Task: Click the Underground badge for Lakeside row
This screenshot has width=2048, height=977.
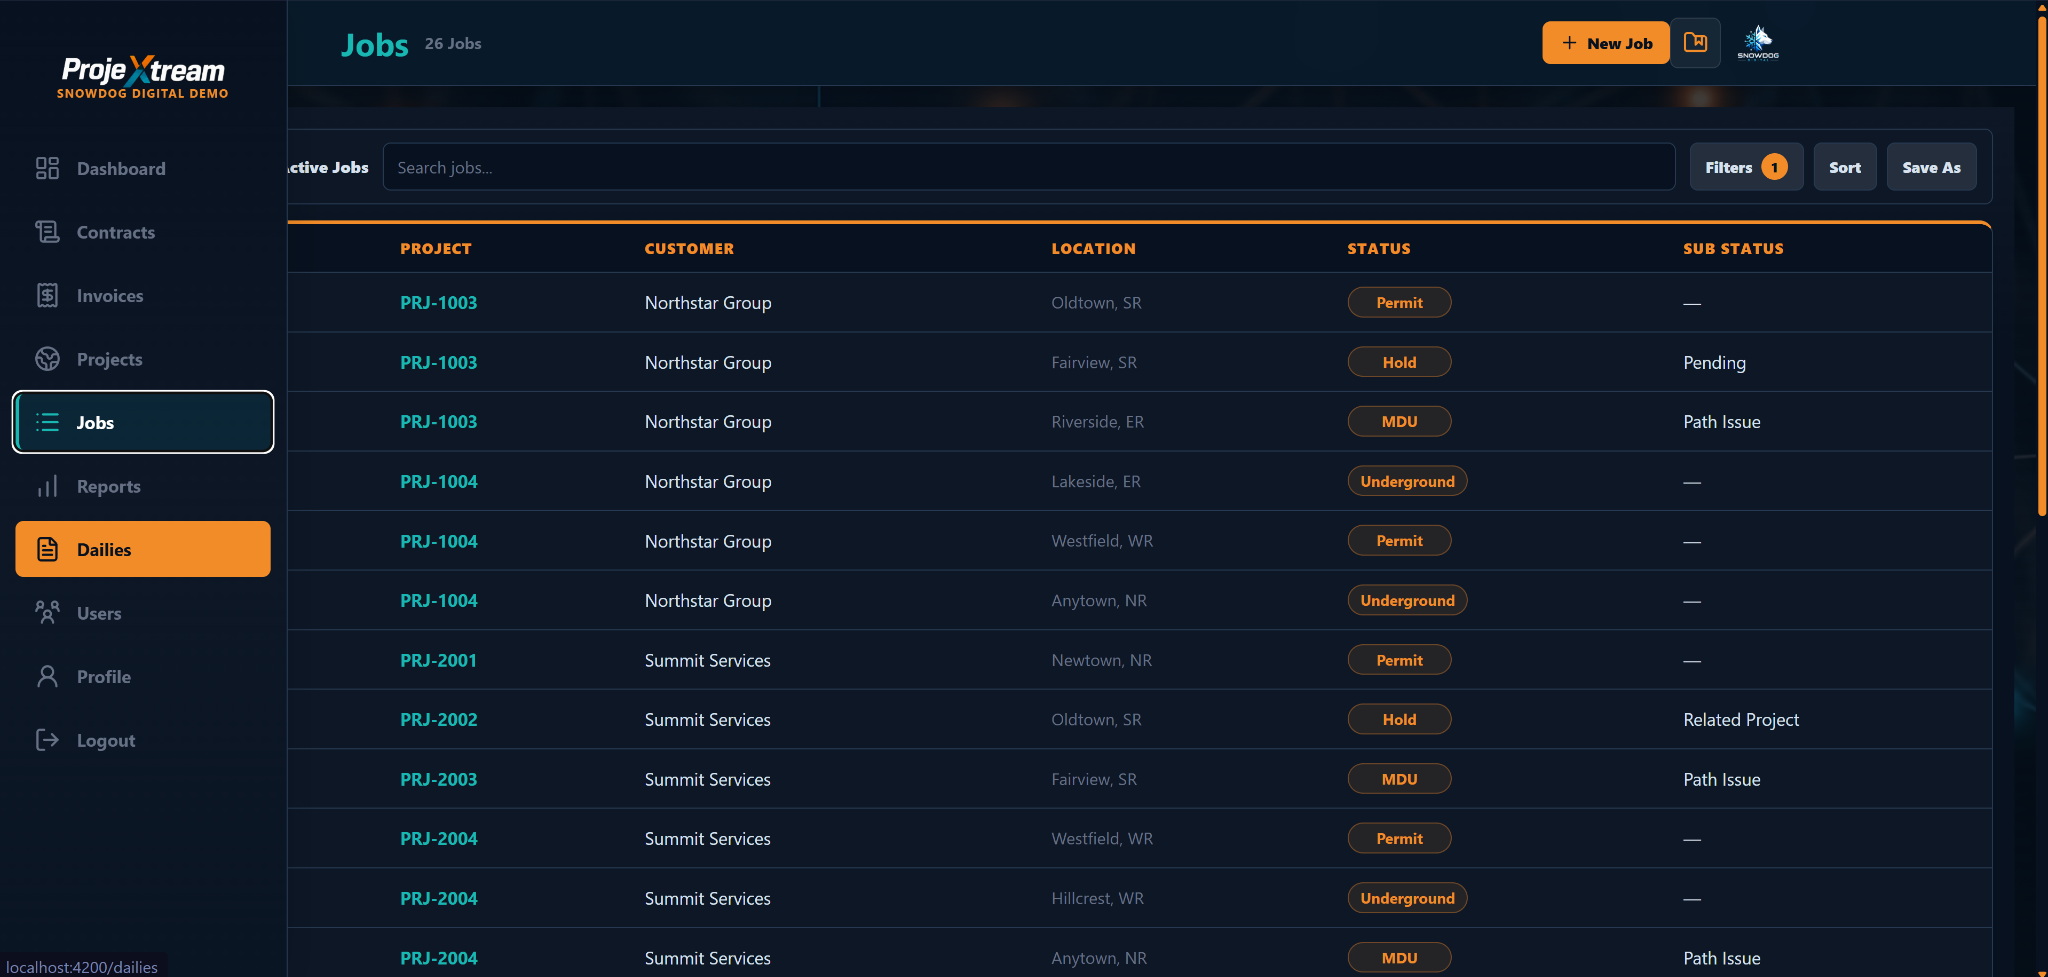Action: coord(1407,481)
